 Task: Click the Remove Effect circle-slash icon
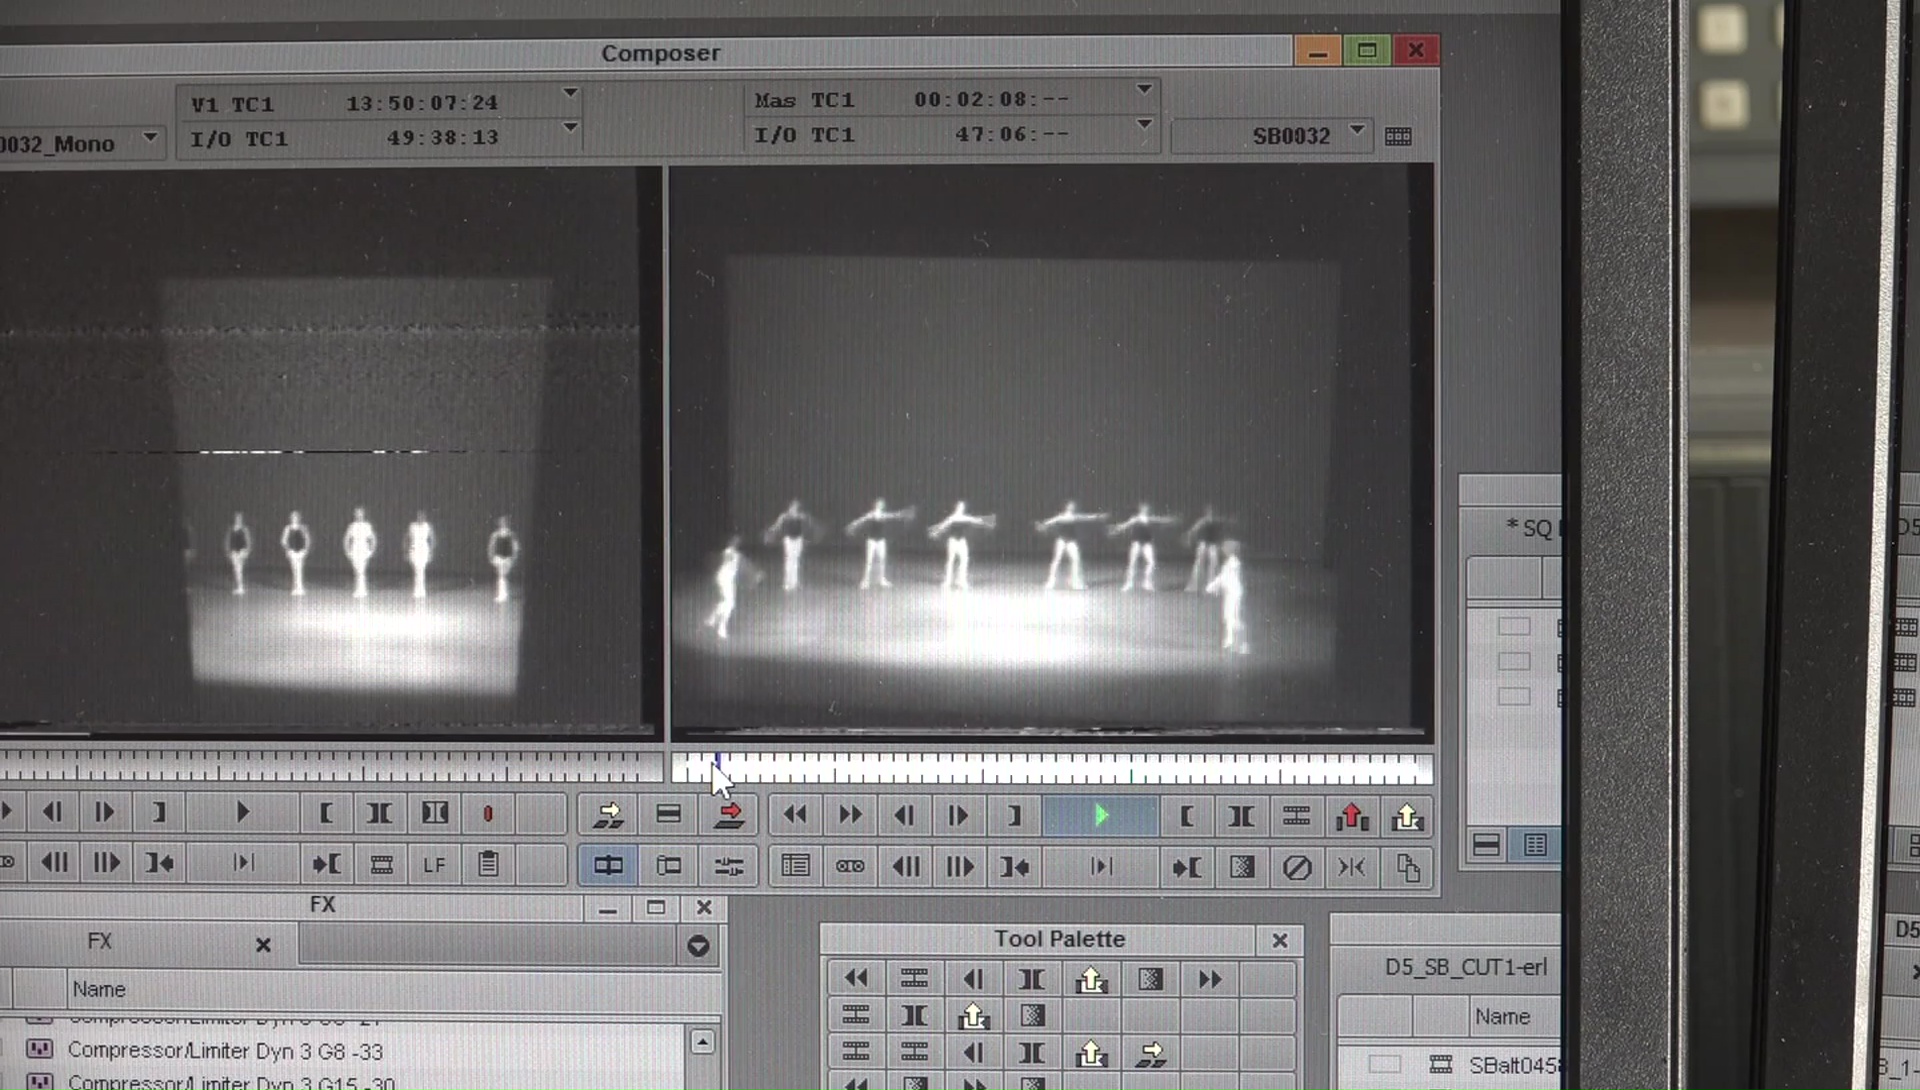pyautogui.click(x=1296, y=868)
